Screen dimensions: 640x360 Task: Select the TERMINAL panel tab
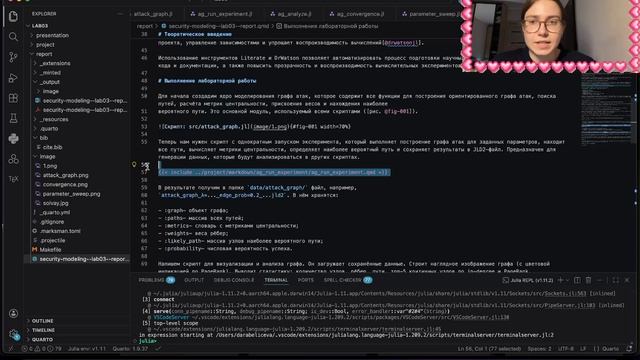(x=276, y=280)
